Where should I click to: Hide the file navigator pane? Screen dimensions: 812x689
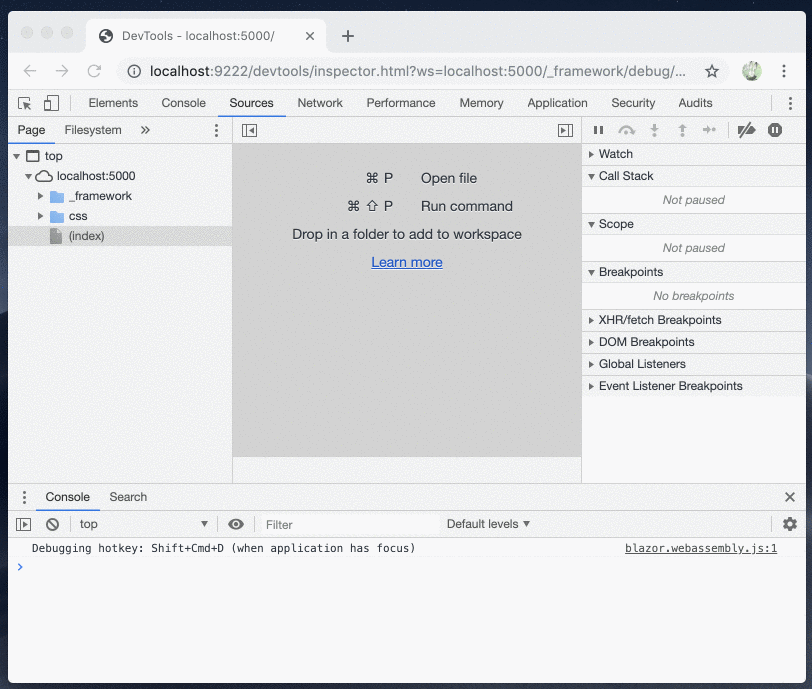[250, 130]
